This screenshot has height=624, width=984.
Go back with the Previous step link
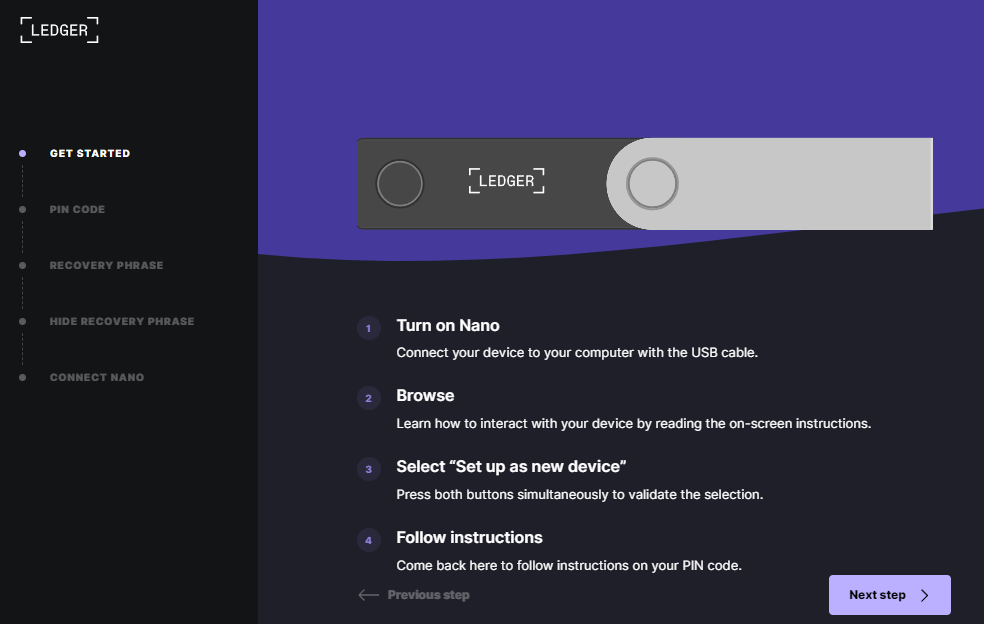[428, 594]
